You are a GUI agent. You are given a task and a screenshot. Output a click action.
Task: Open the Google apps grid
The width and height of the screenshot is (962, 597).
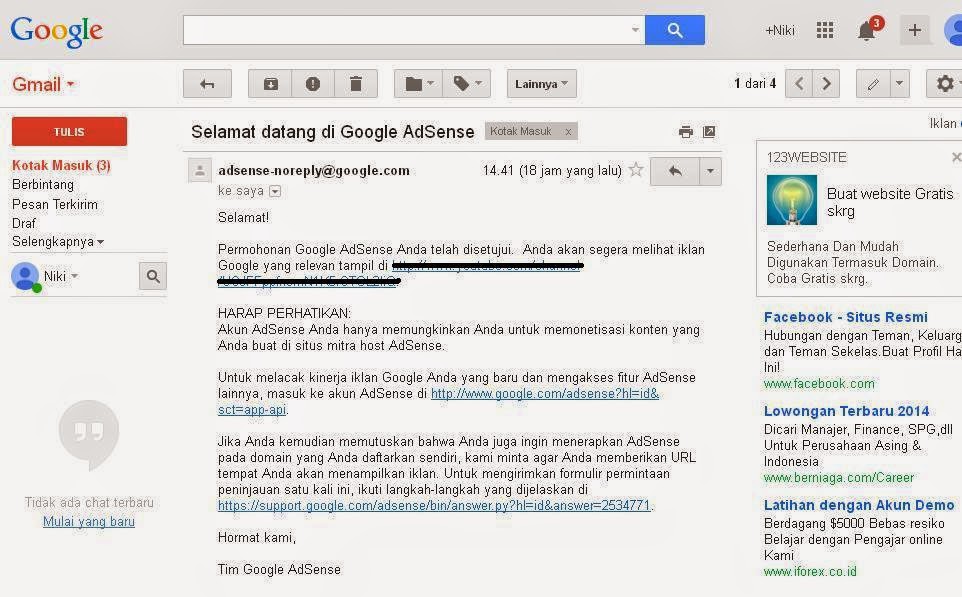click(825, 30)
